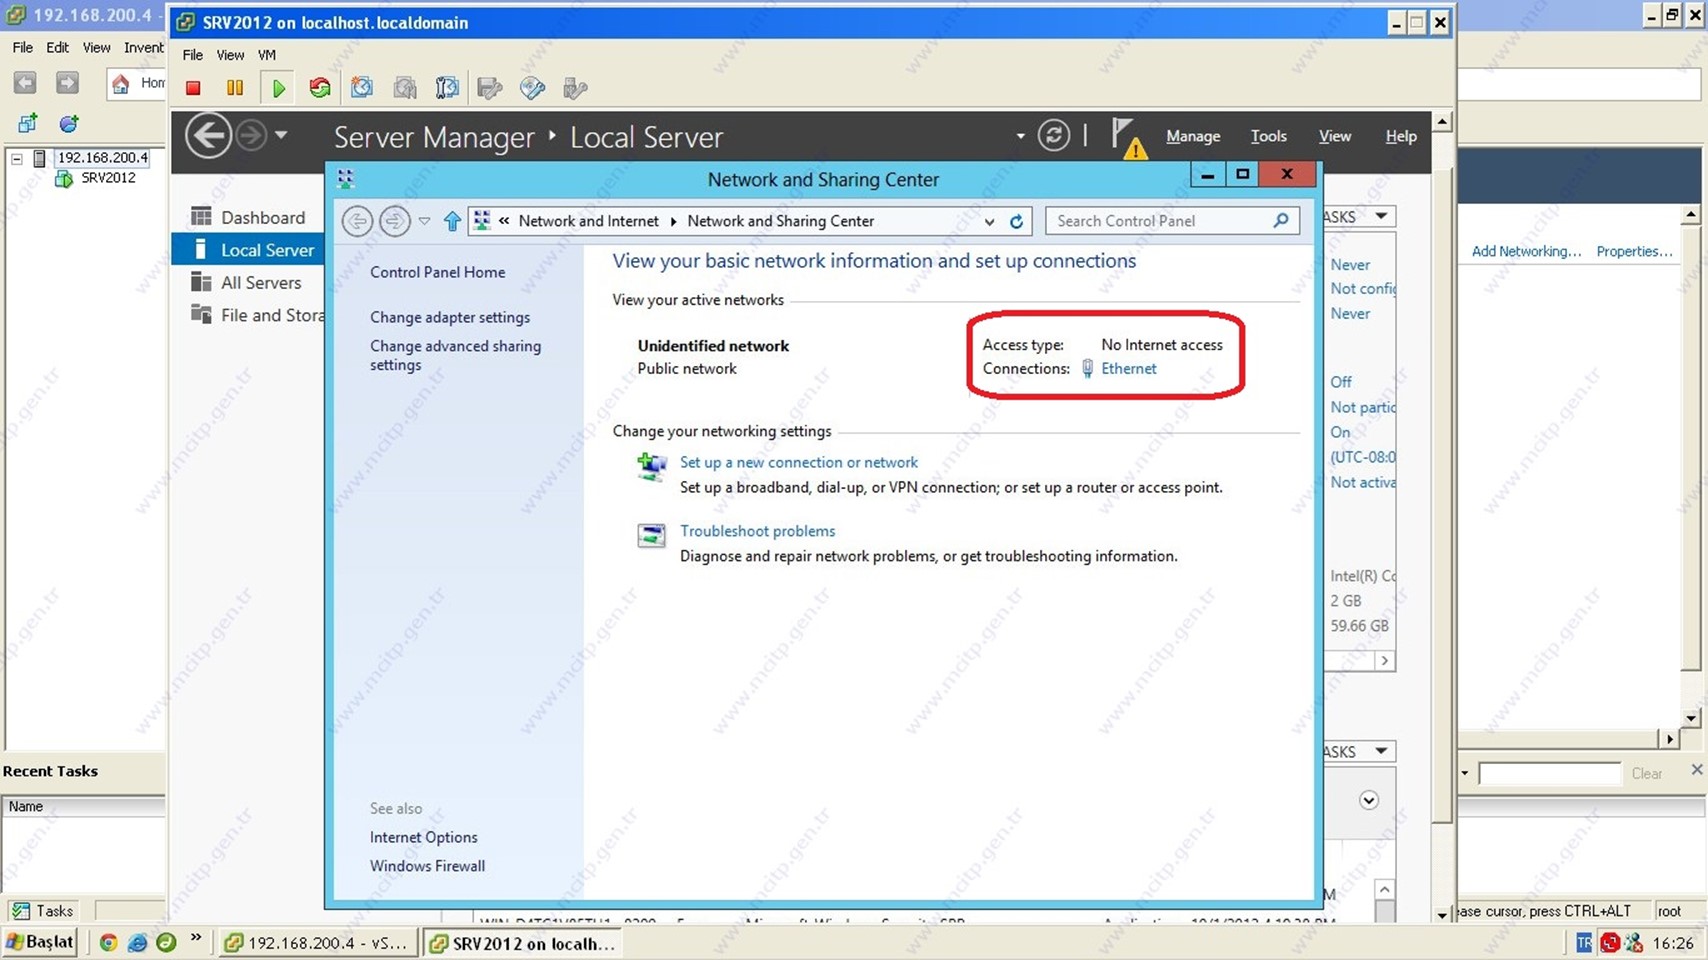This screenshot has width=1708, height=960.
Task: Power off the VM with the red stop icon
Action: click(193, 88)
